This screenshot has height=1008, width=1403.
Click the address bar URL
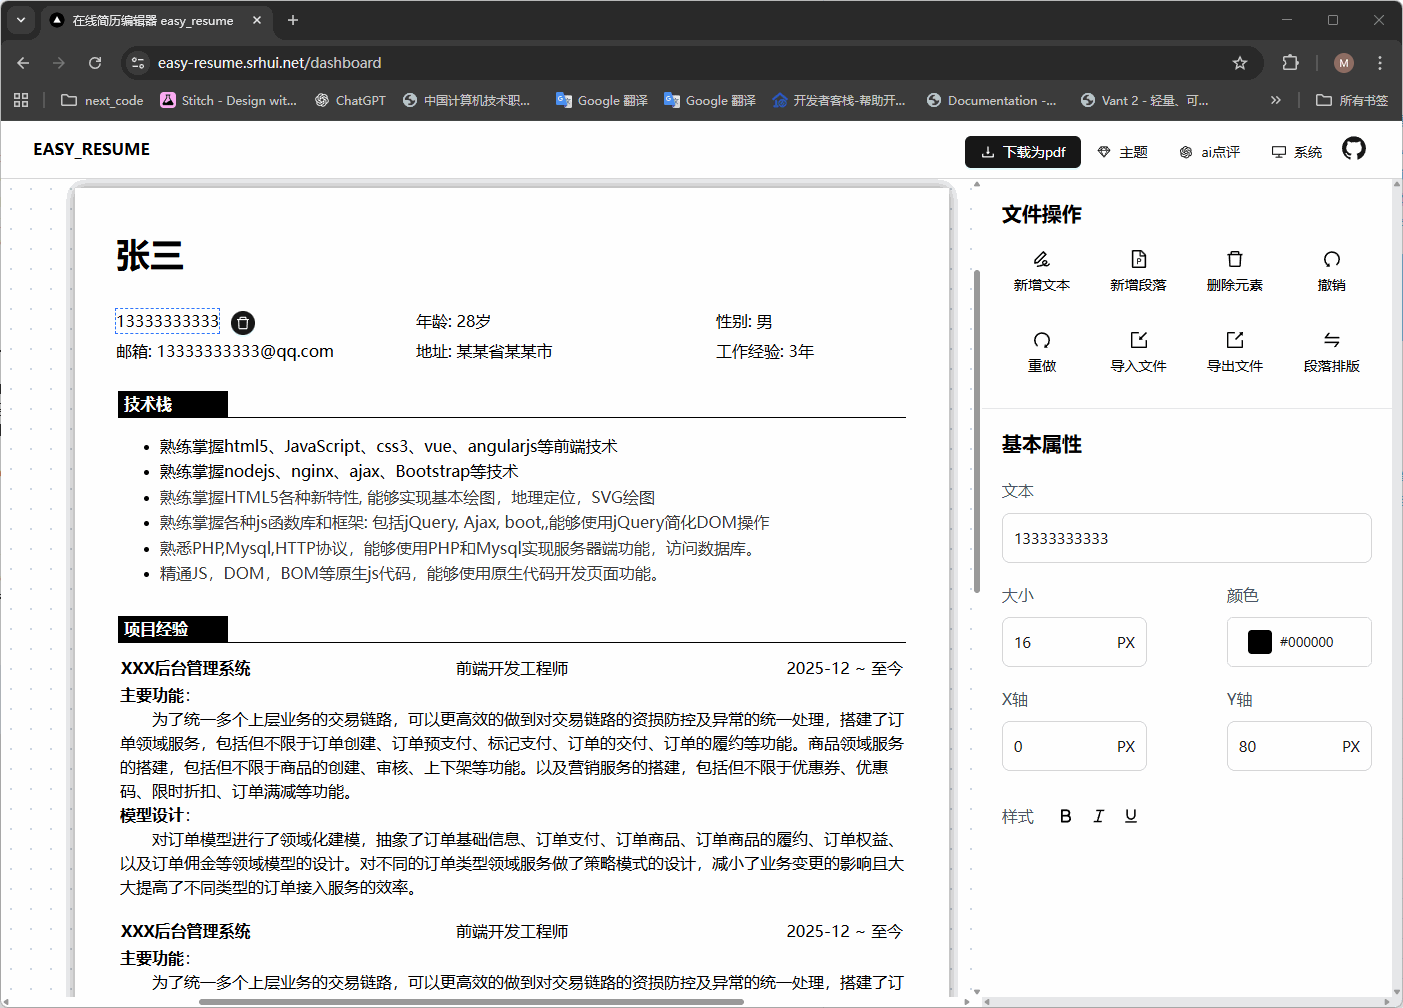tap(269, 62)
